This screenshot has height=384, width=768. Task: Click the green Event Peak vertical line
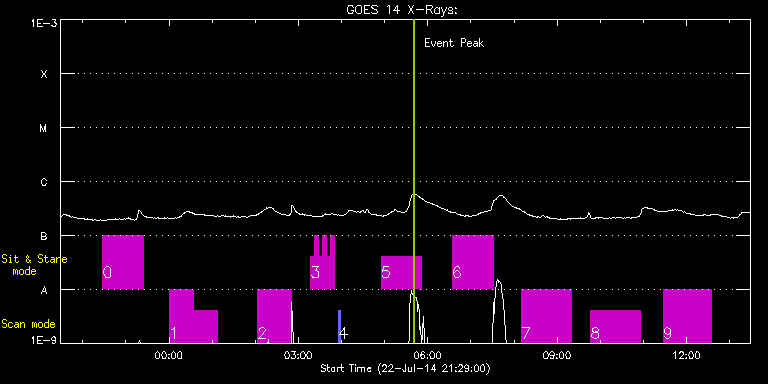point(414,181)
